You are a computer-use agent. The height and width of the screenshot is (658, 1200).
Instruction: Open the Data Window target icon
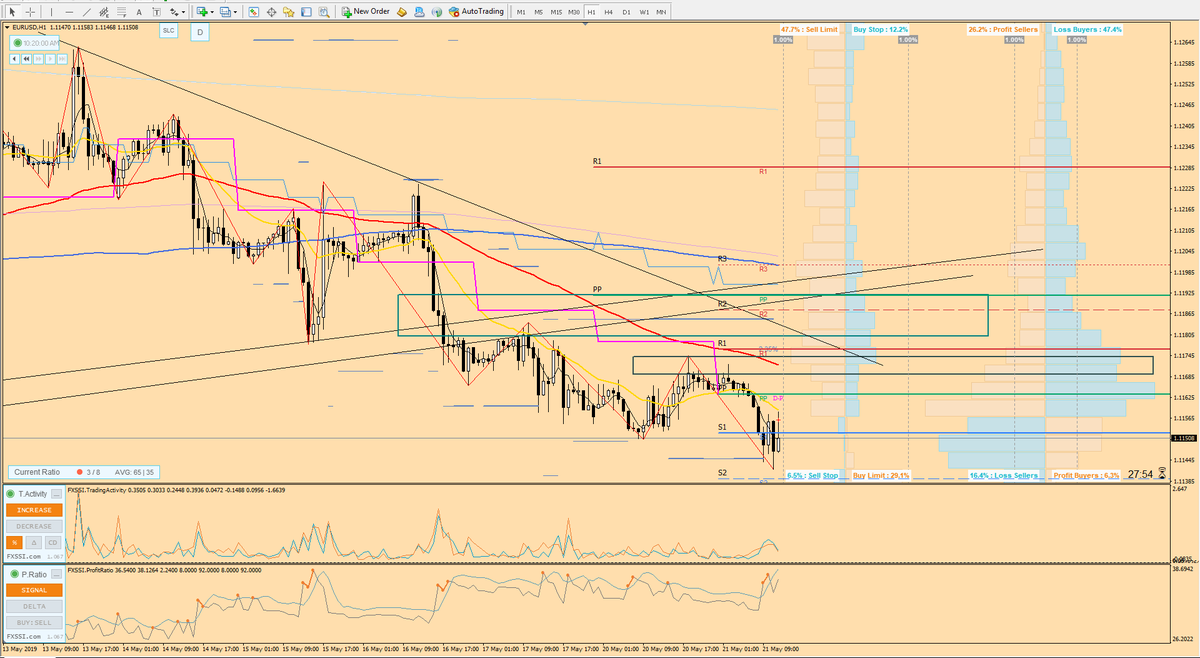click(x=271, y=12)
